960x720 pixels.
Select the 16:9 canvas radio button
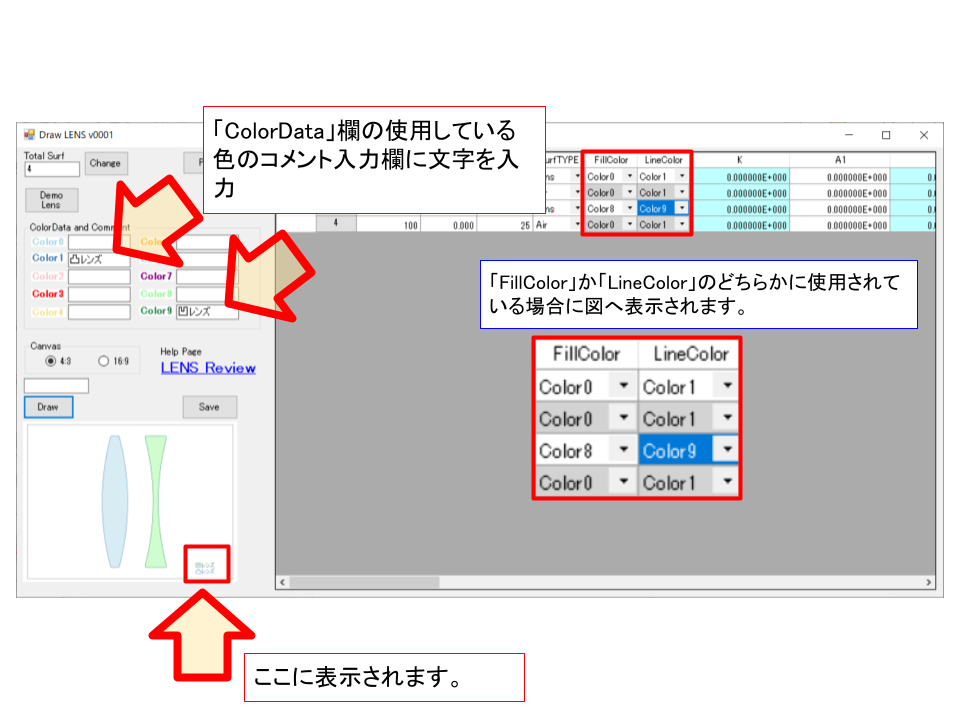[x=103, y=361]
